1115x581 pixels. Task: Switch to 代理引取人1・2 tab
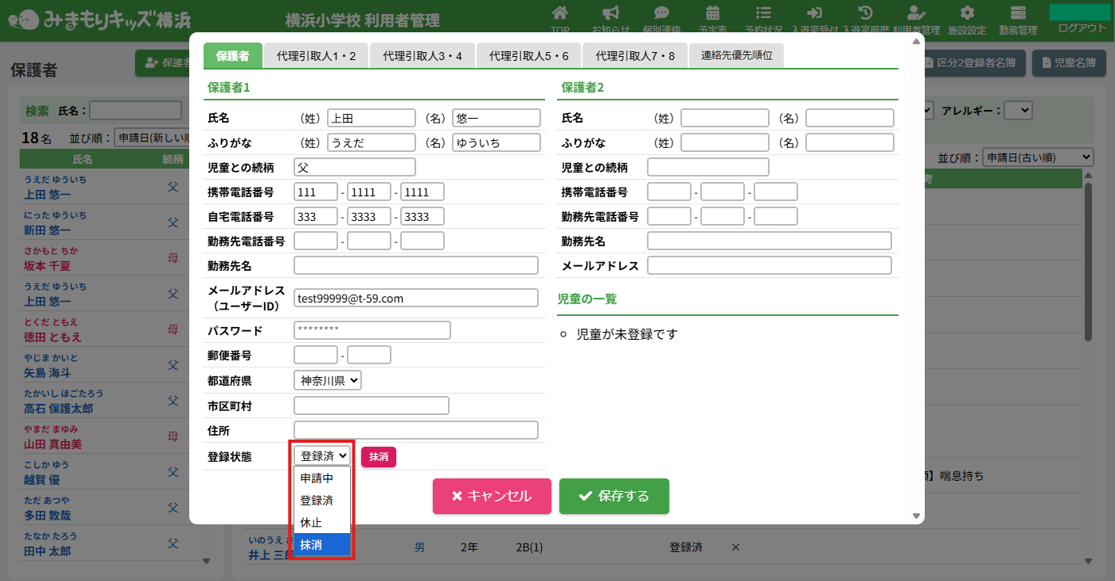click(316, 56)
